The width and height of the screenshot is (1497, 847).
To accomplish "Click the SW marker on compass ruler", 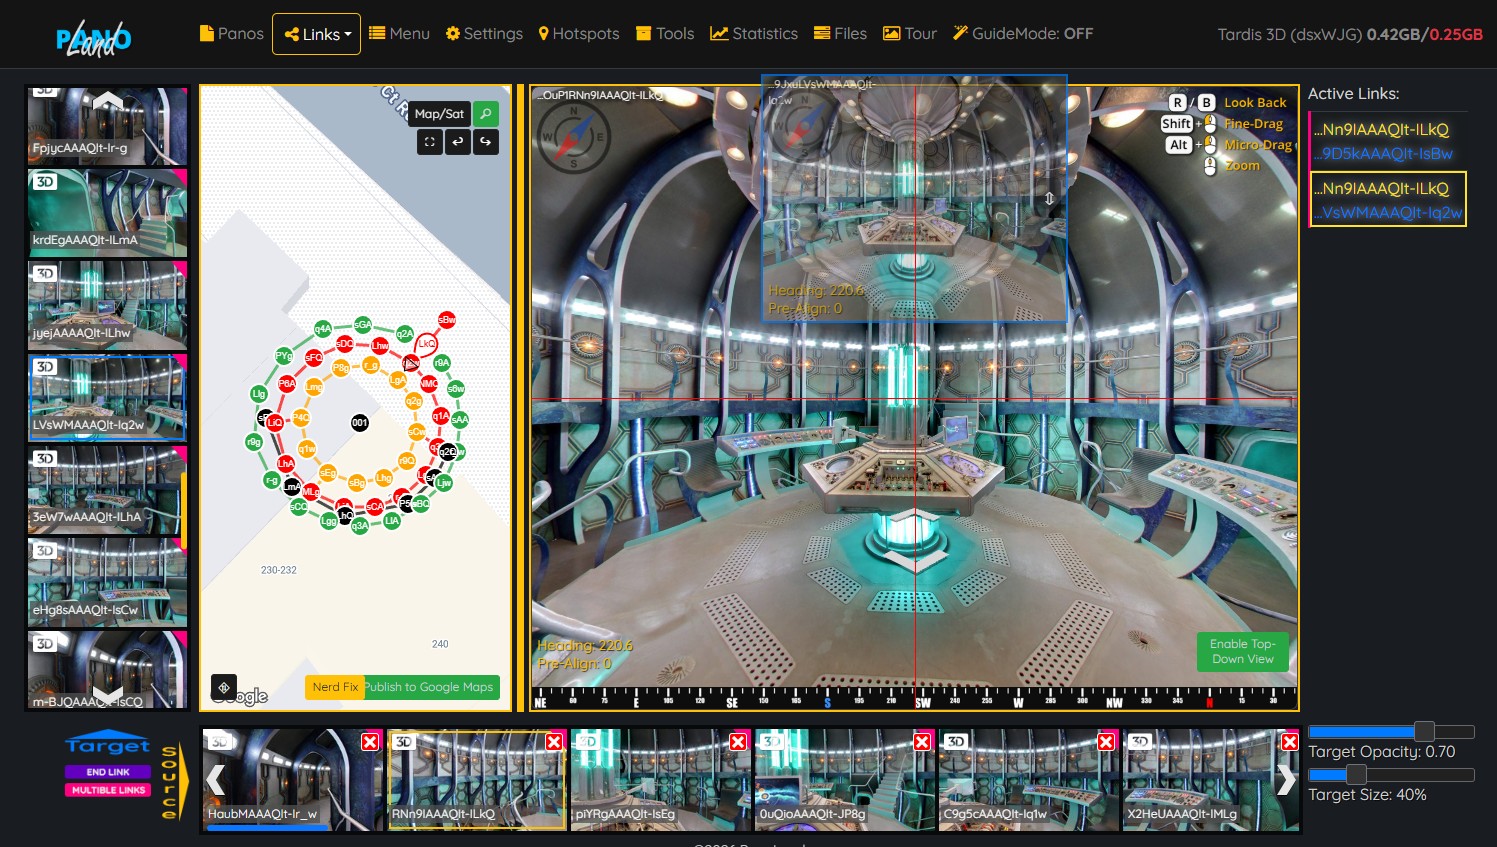I will coord(923,703).
